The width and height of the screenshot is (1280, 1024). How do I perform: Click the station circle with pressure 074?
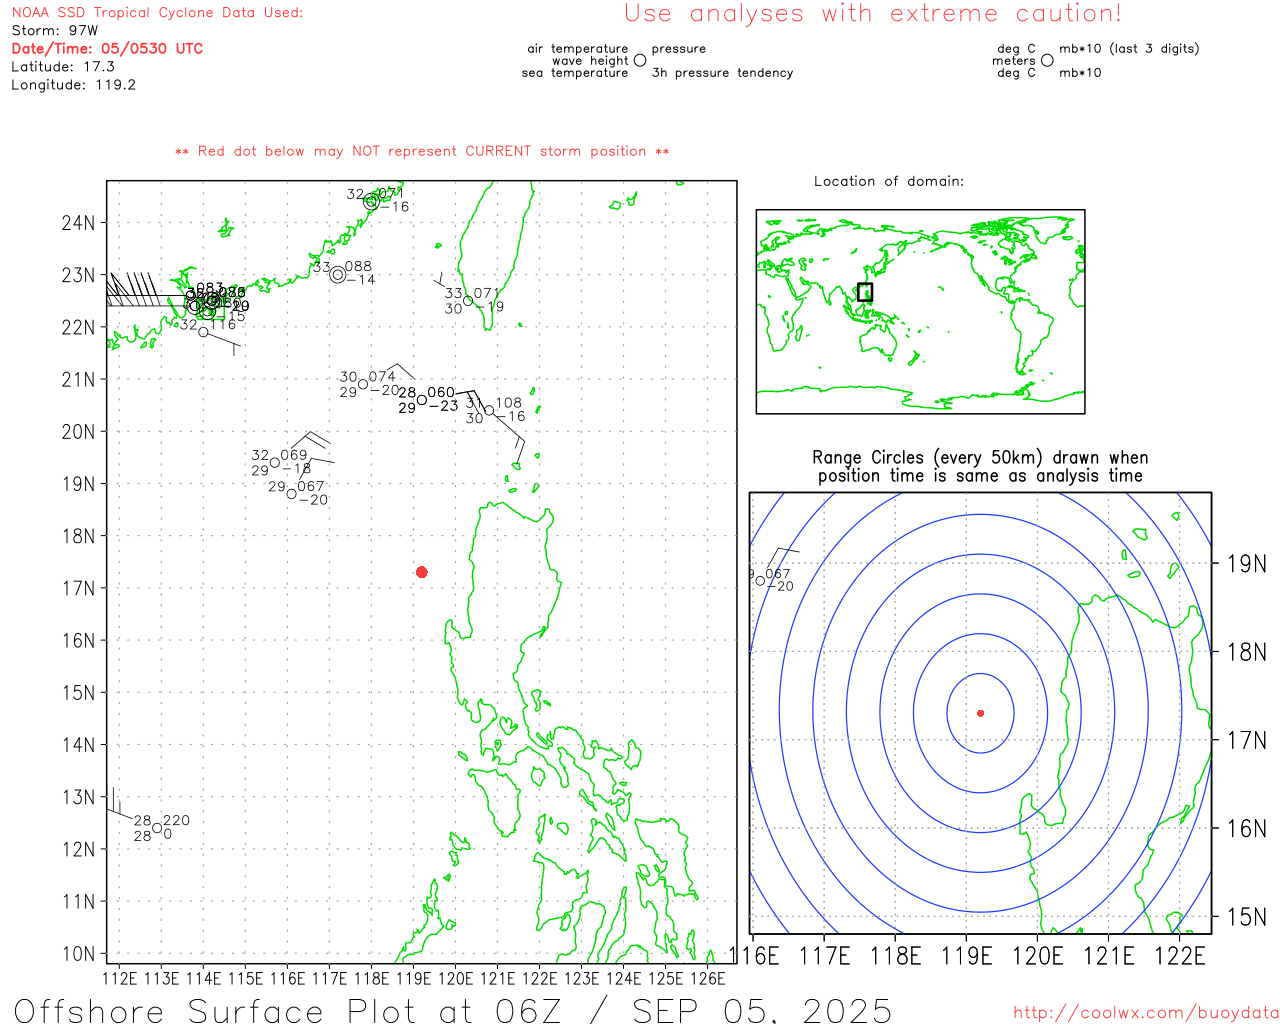click(x=363, y=384)
